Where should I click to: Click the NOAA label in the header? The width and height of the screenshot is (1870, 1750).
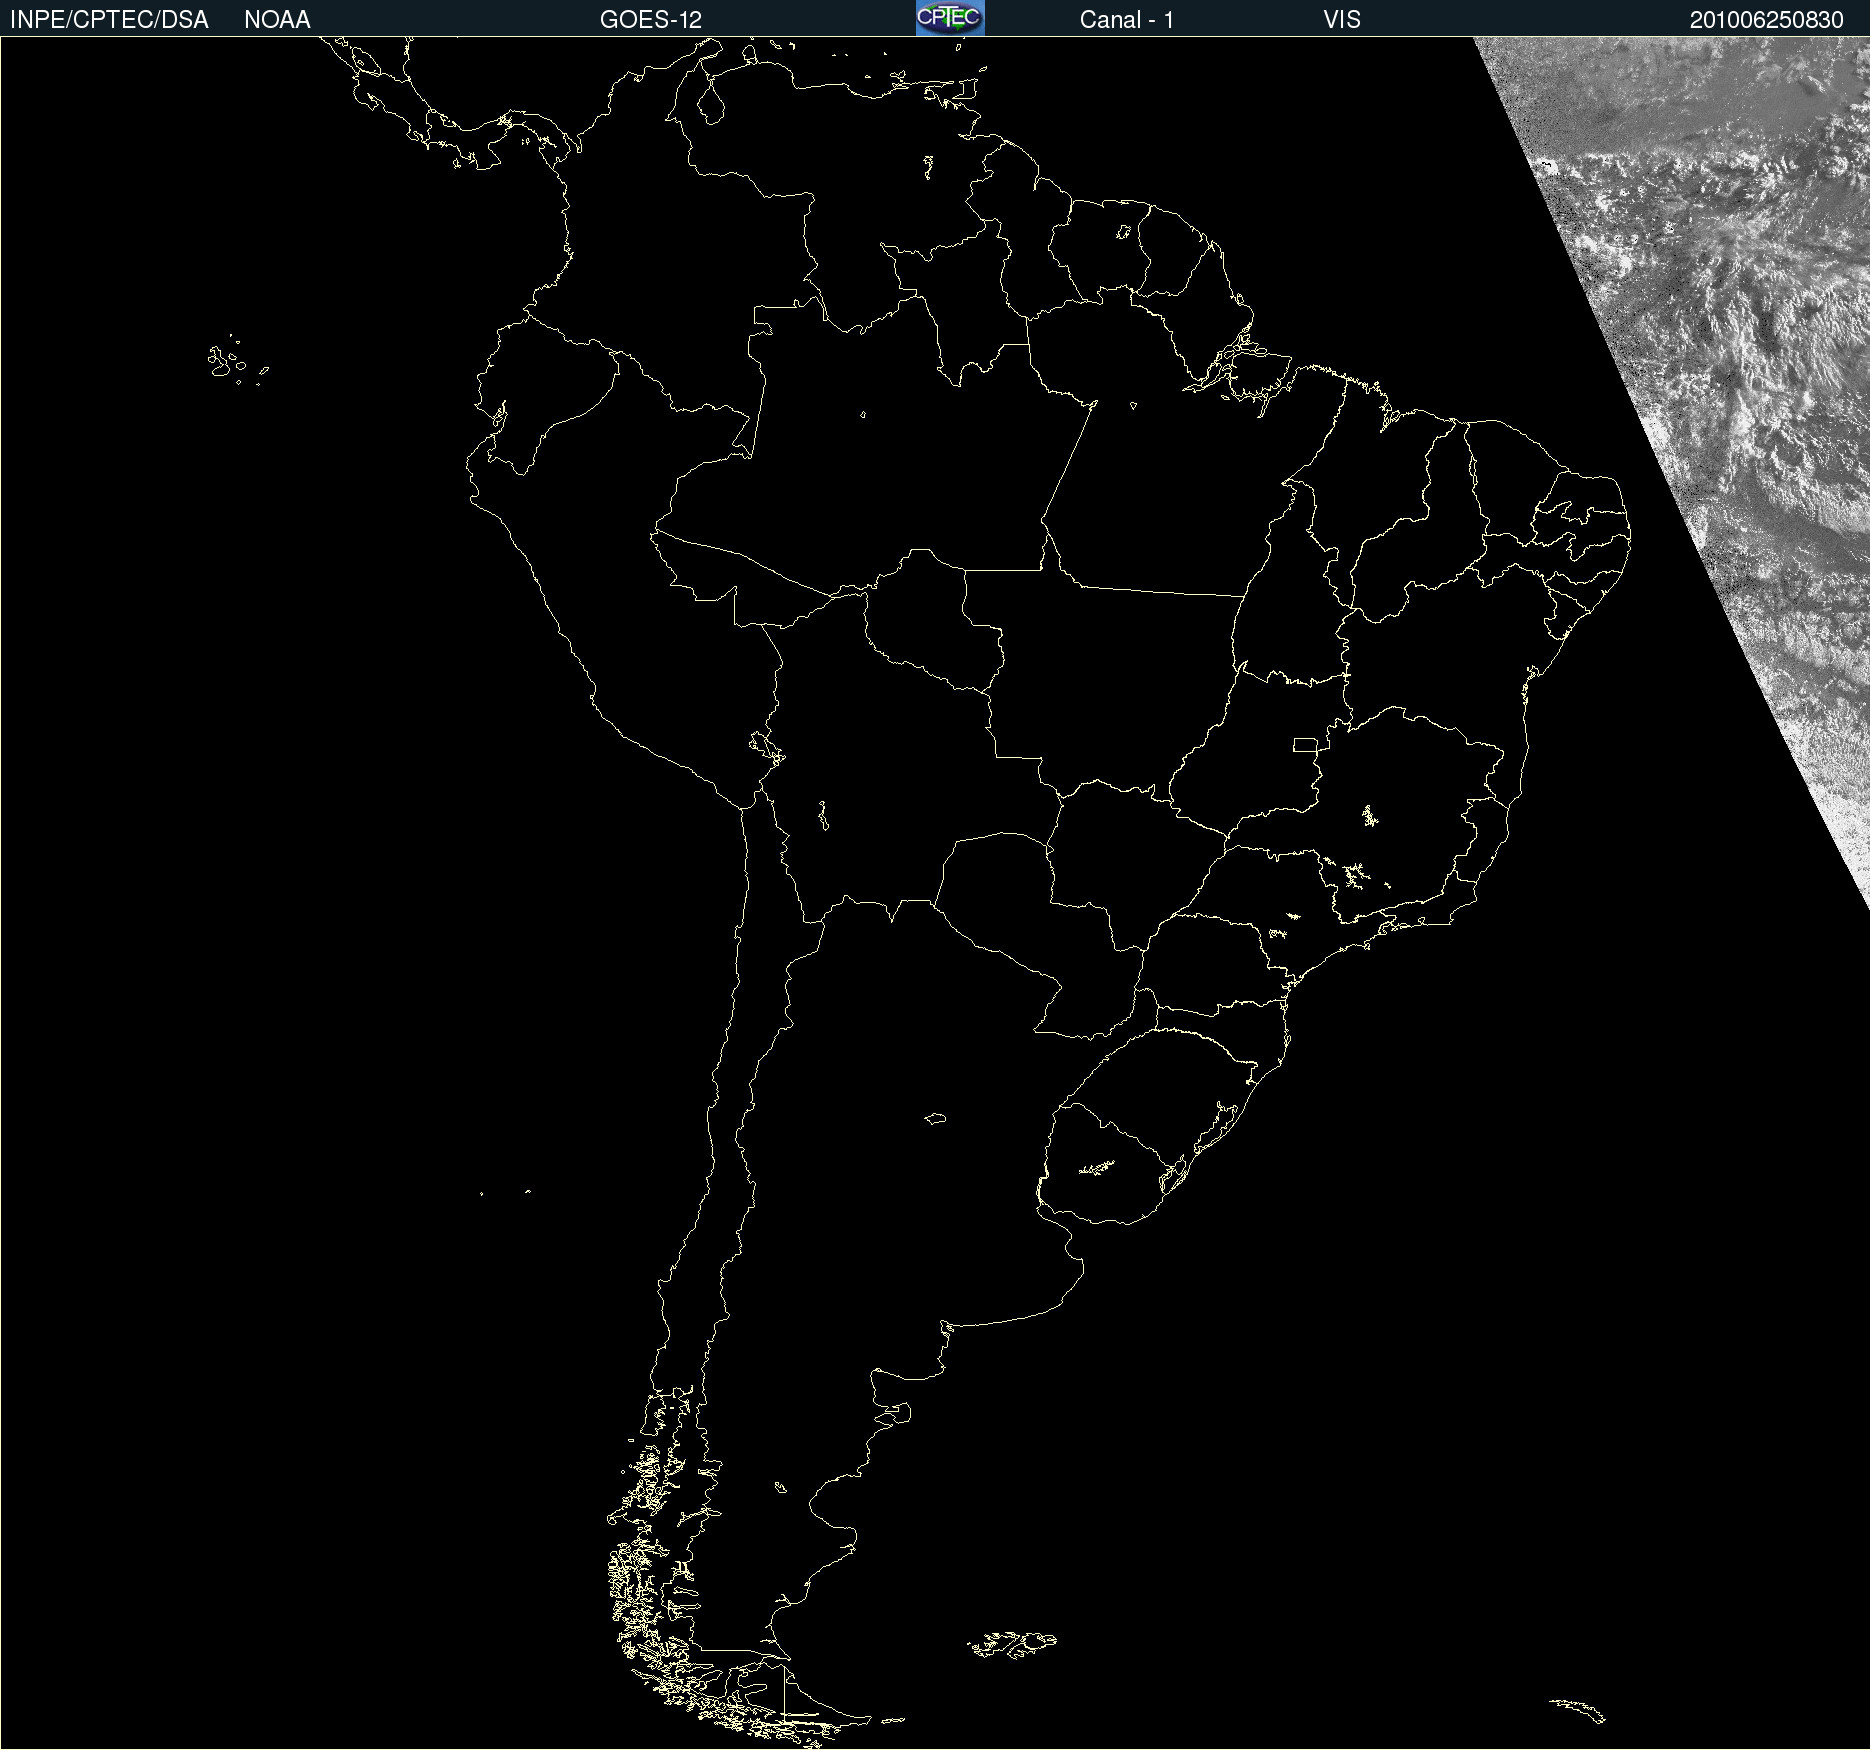click(277, 20)
